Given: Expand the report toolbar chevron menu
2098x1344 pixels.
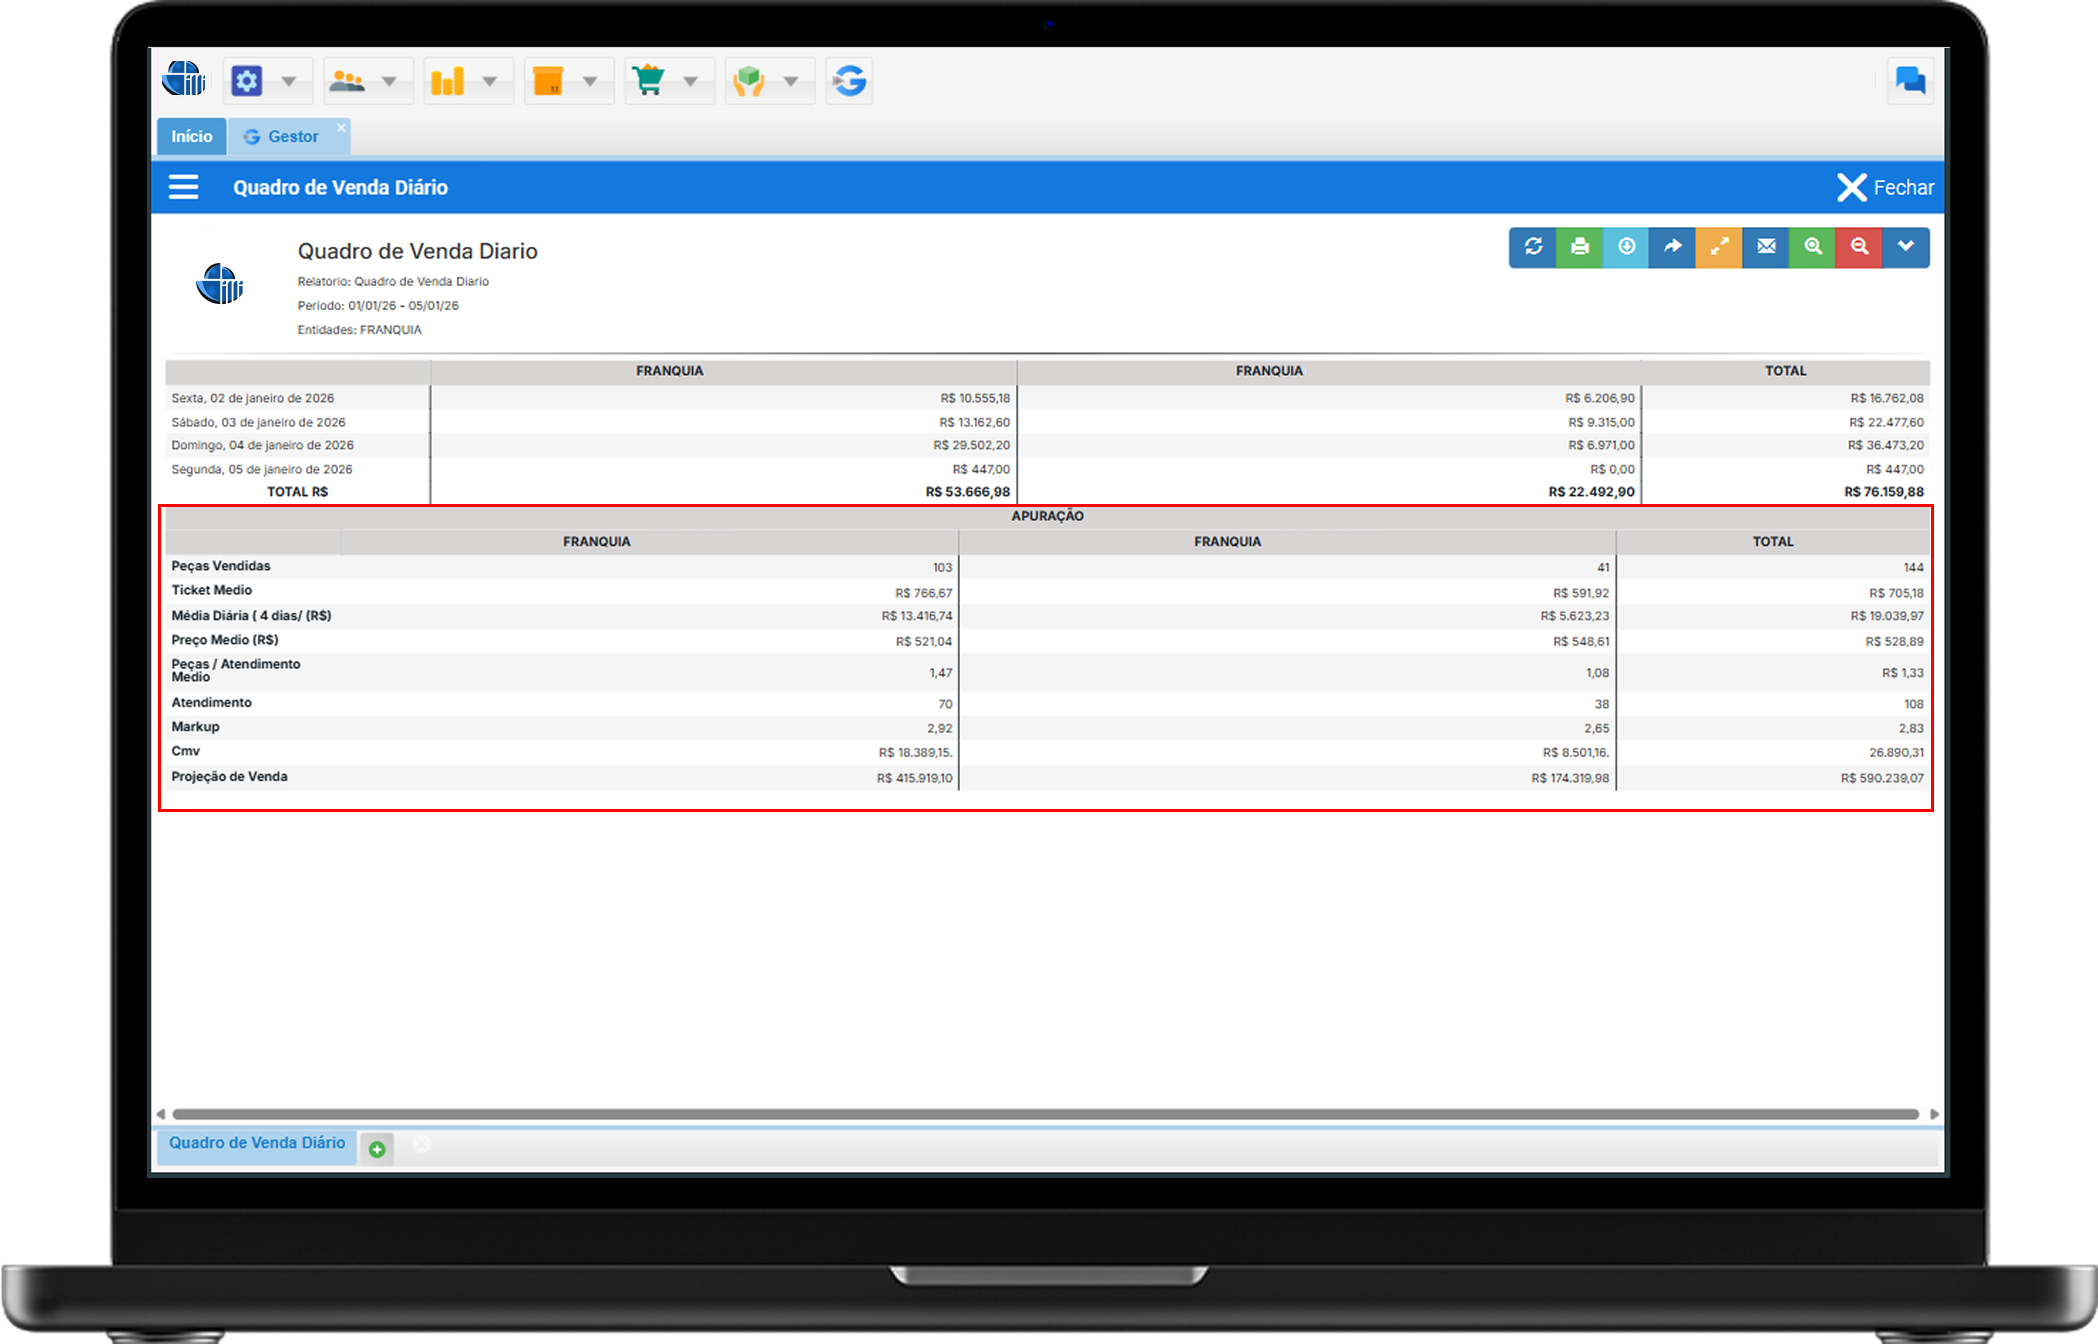Looking at the screenshot, I should pyautogui.click(x=1906, y=247).
